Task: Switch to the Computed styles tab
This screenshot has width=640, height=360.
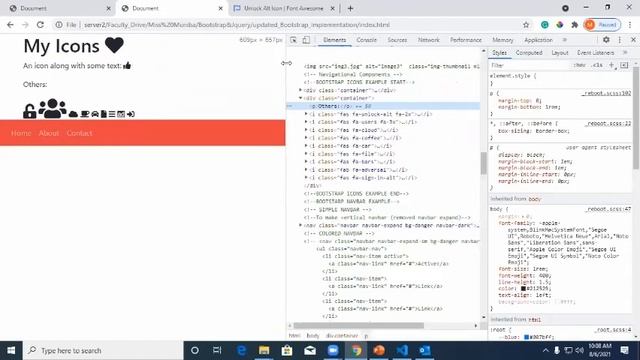Action: [529, 53]
